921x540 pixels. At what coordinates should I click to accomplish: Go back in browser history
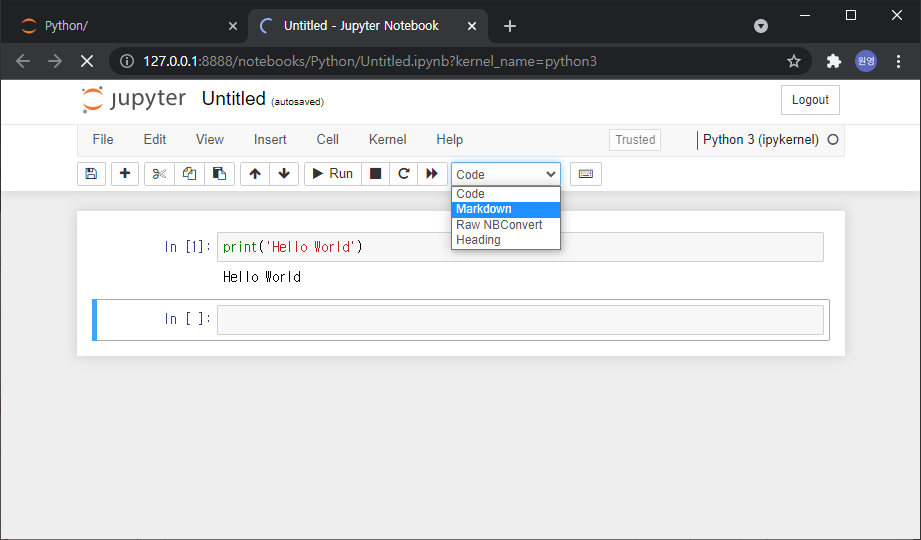23,61
